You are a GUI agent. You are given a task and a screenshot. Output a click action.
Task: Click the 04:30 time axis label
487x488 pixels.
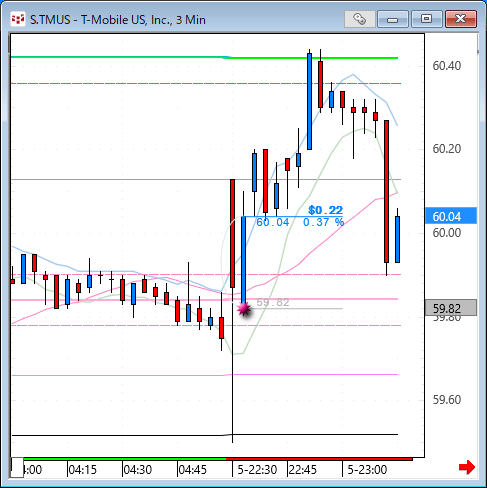pyautogui.click(x=138, y=470)
